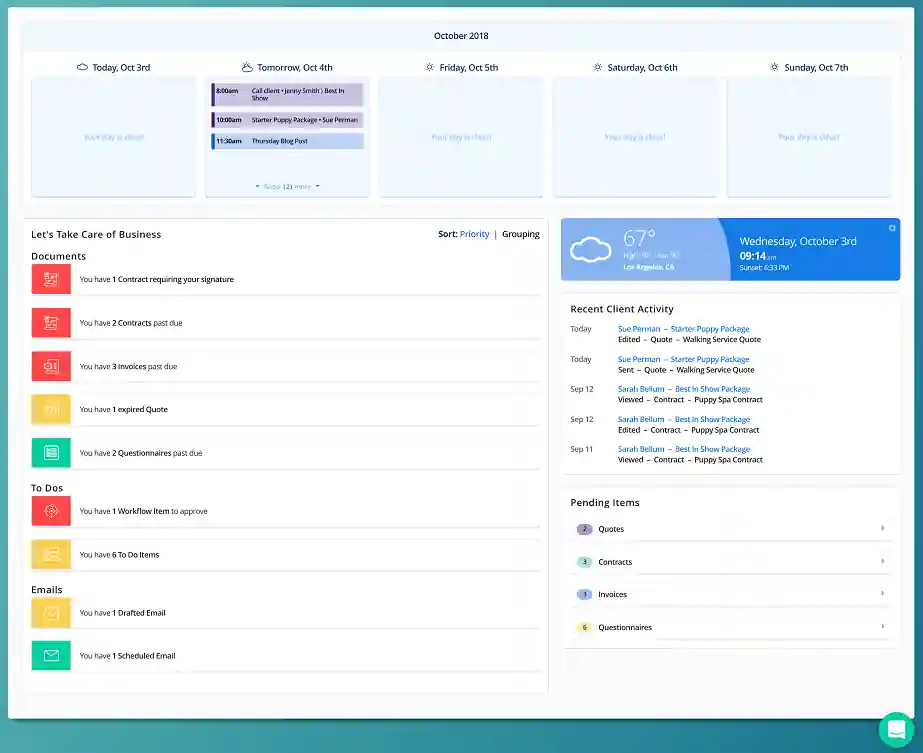Viewport: 923px width, 753px height.
Task: Open the chat bubble widget
Action: click(896, 729)
